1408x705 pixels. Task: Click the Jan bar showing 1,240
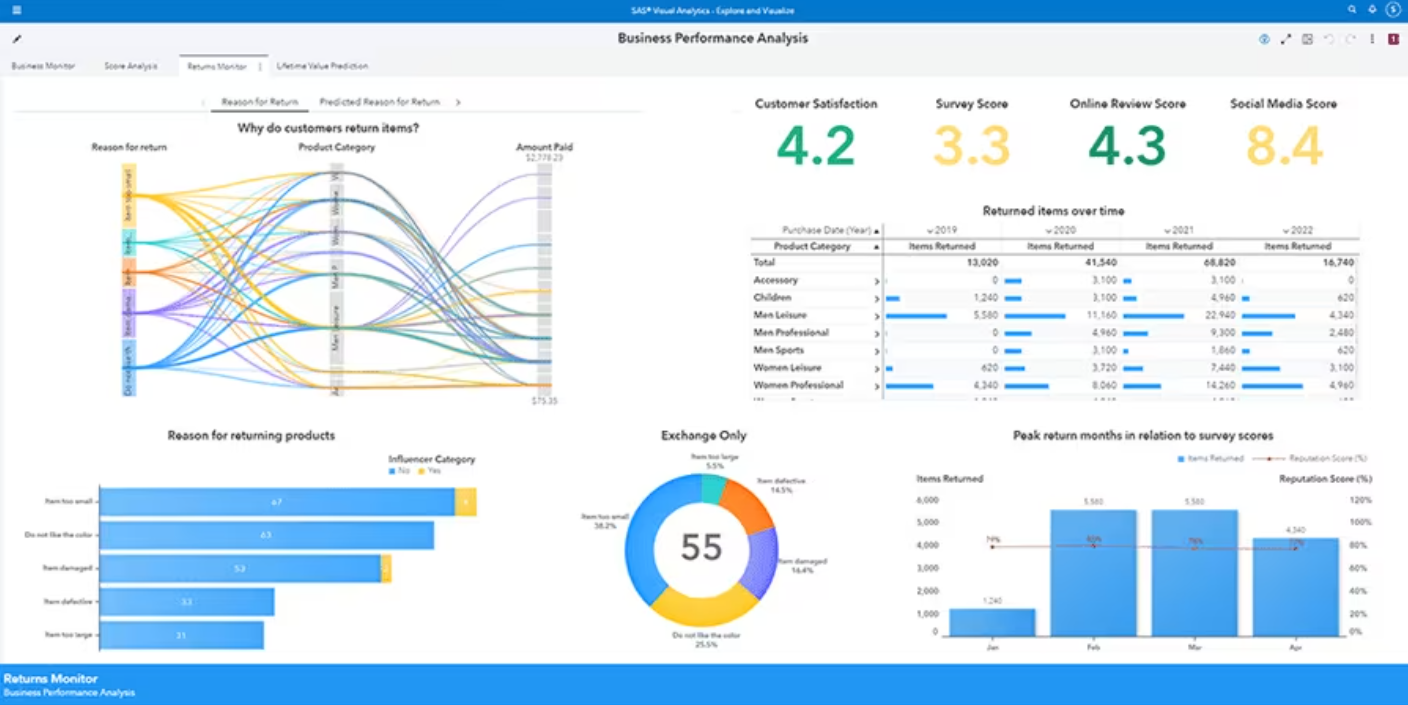tap(992, 622)
